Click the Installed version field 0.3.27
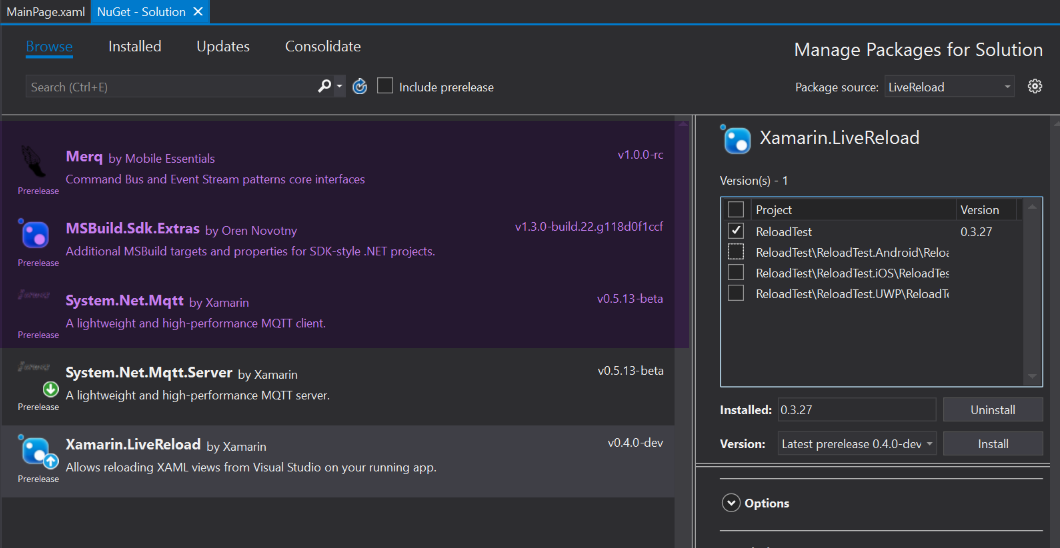The height and width of the screenshot is (548, 1060). pyautogui.click(x=857, y=409)
